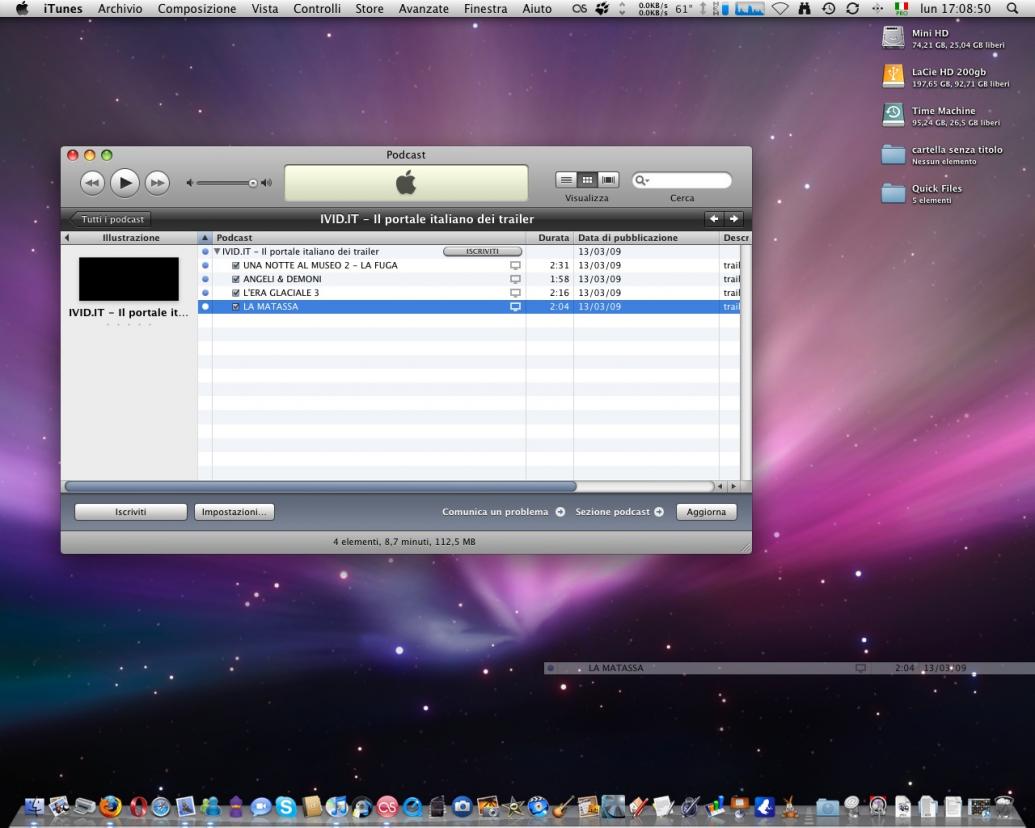Viewport: 1035px width, 828px height.
Task: Skip ahead with the Next track button
Action: (157, 183)
